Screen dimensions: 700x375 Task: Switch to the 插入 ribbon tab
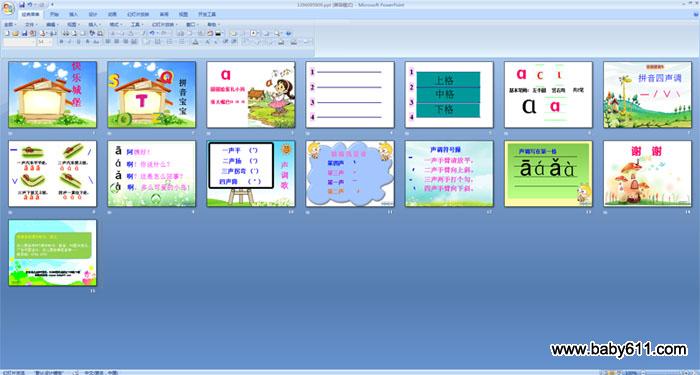click(74, 14)
